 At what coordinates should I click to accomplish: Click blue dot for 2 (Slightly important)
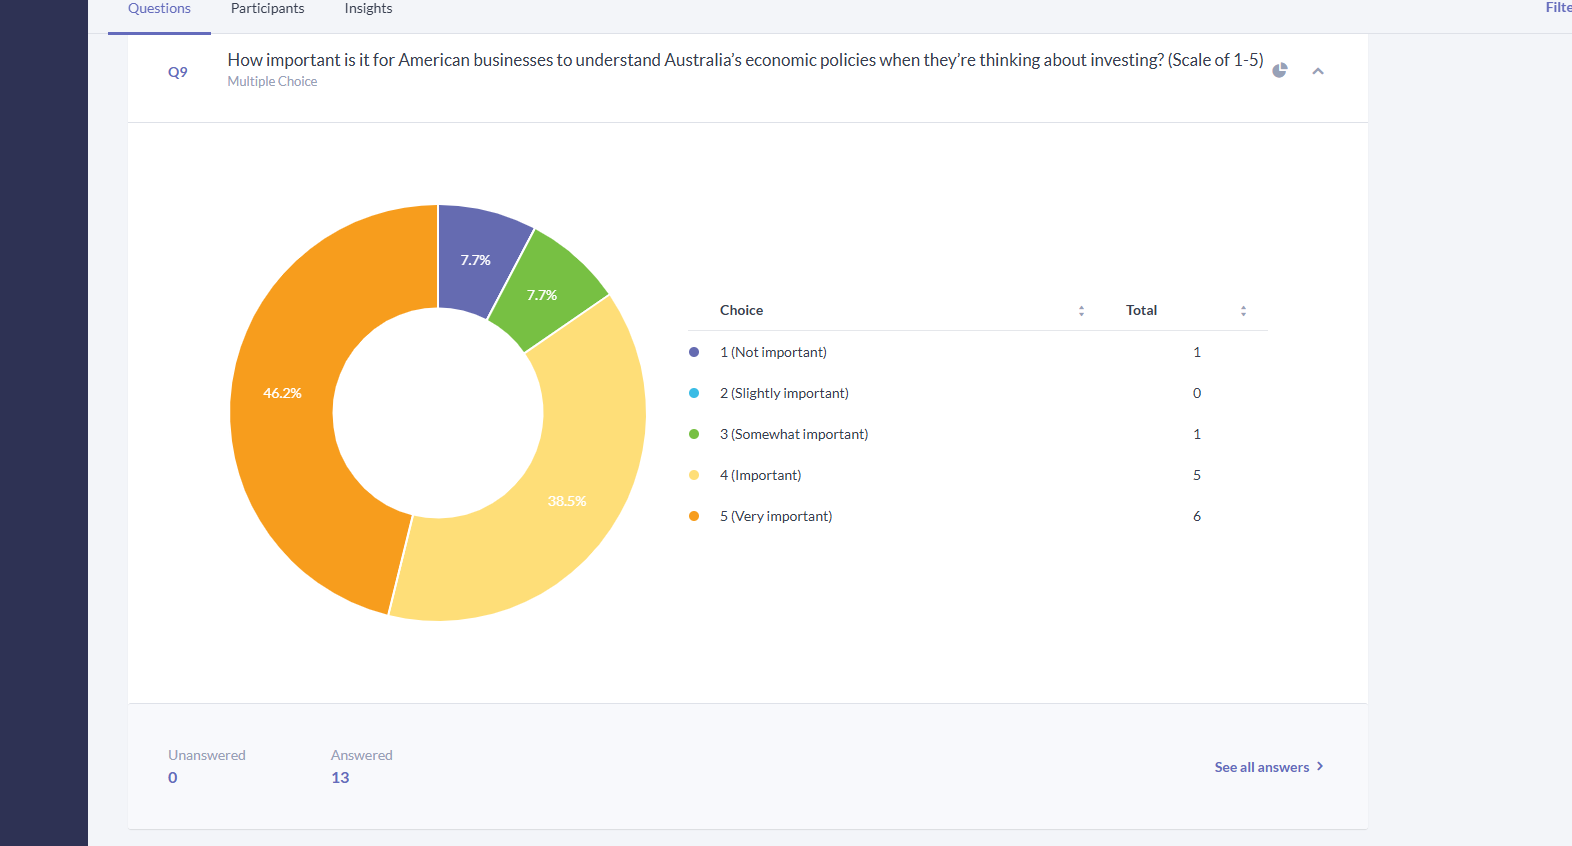click(x=694, y=393)
